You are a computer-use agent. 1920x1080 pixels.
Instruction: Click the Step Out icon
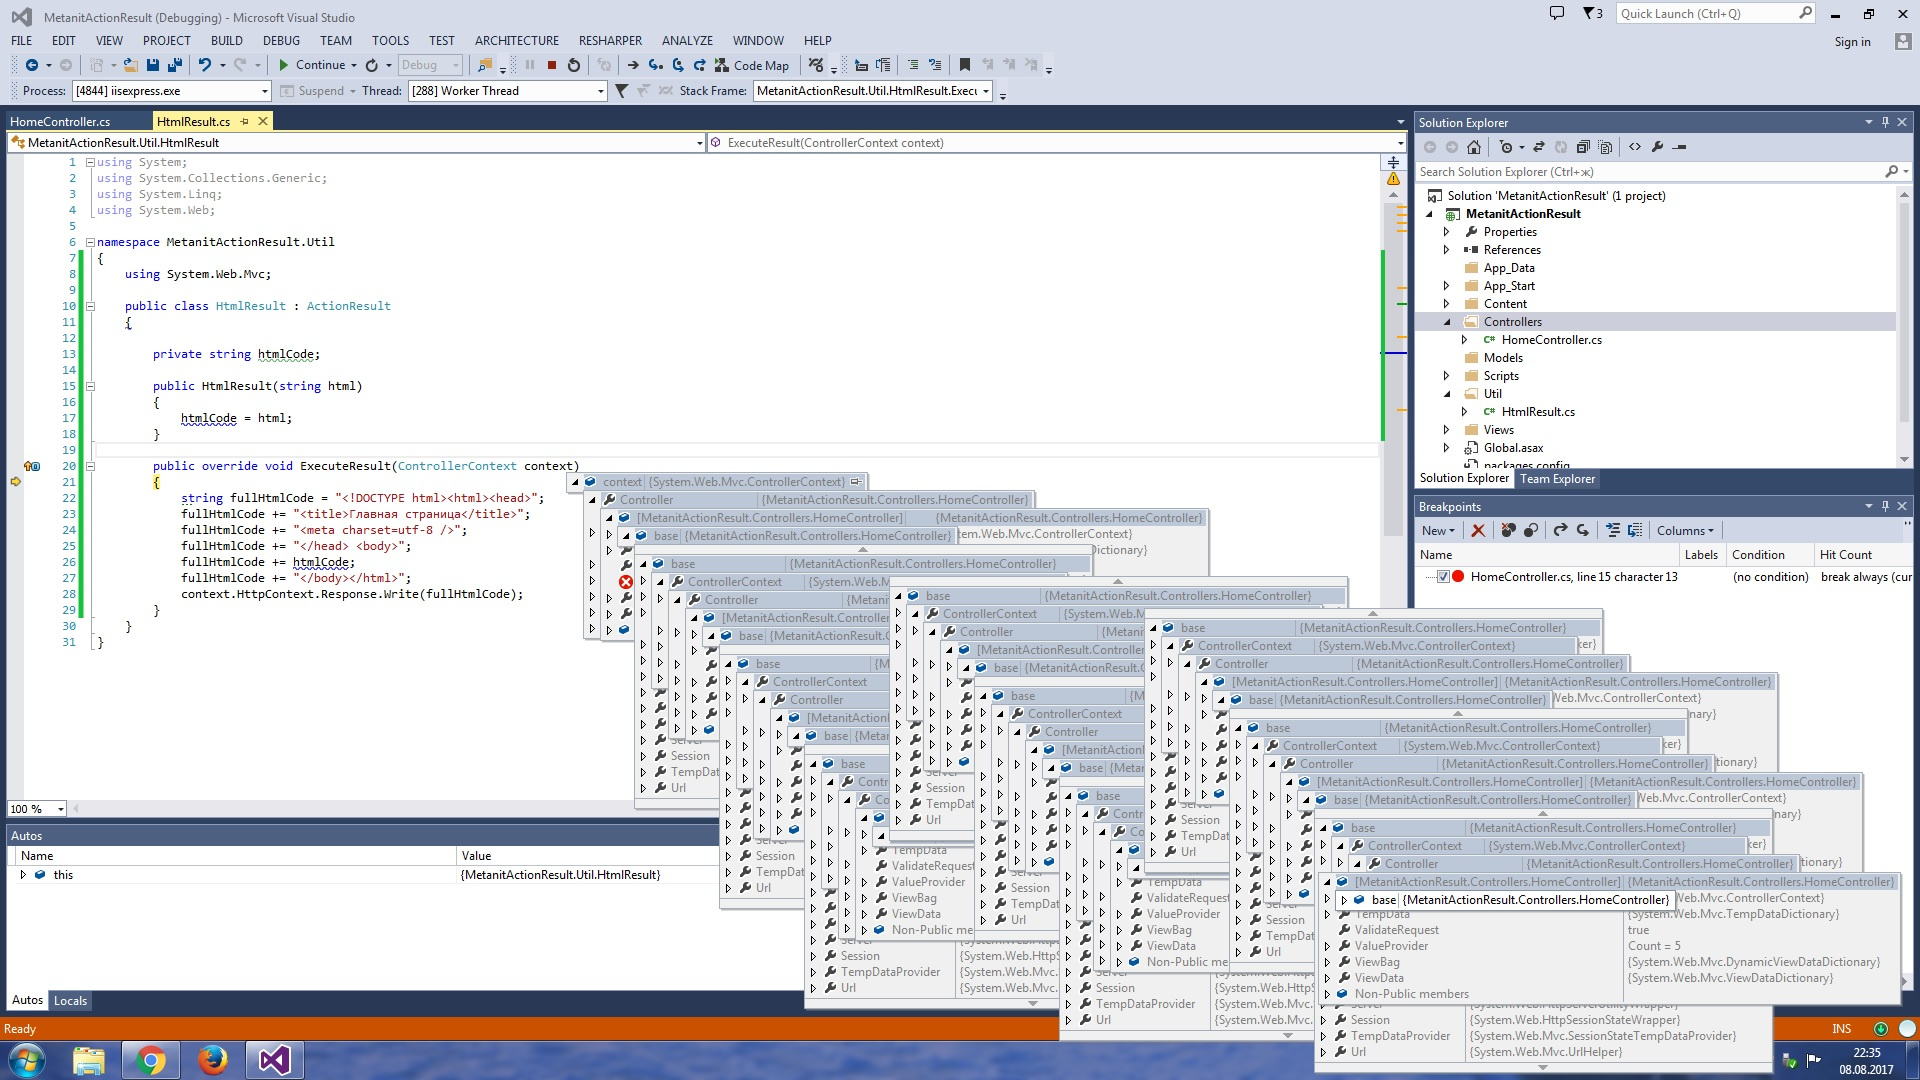pos(700,65)
